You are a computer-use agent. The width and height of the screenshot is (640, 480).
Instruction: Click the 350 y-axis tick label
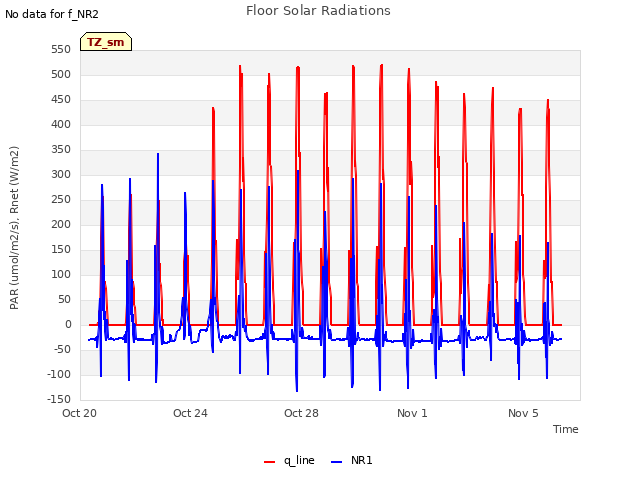pyautogui.click(x=61, y=150)
